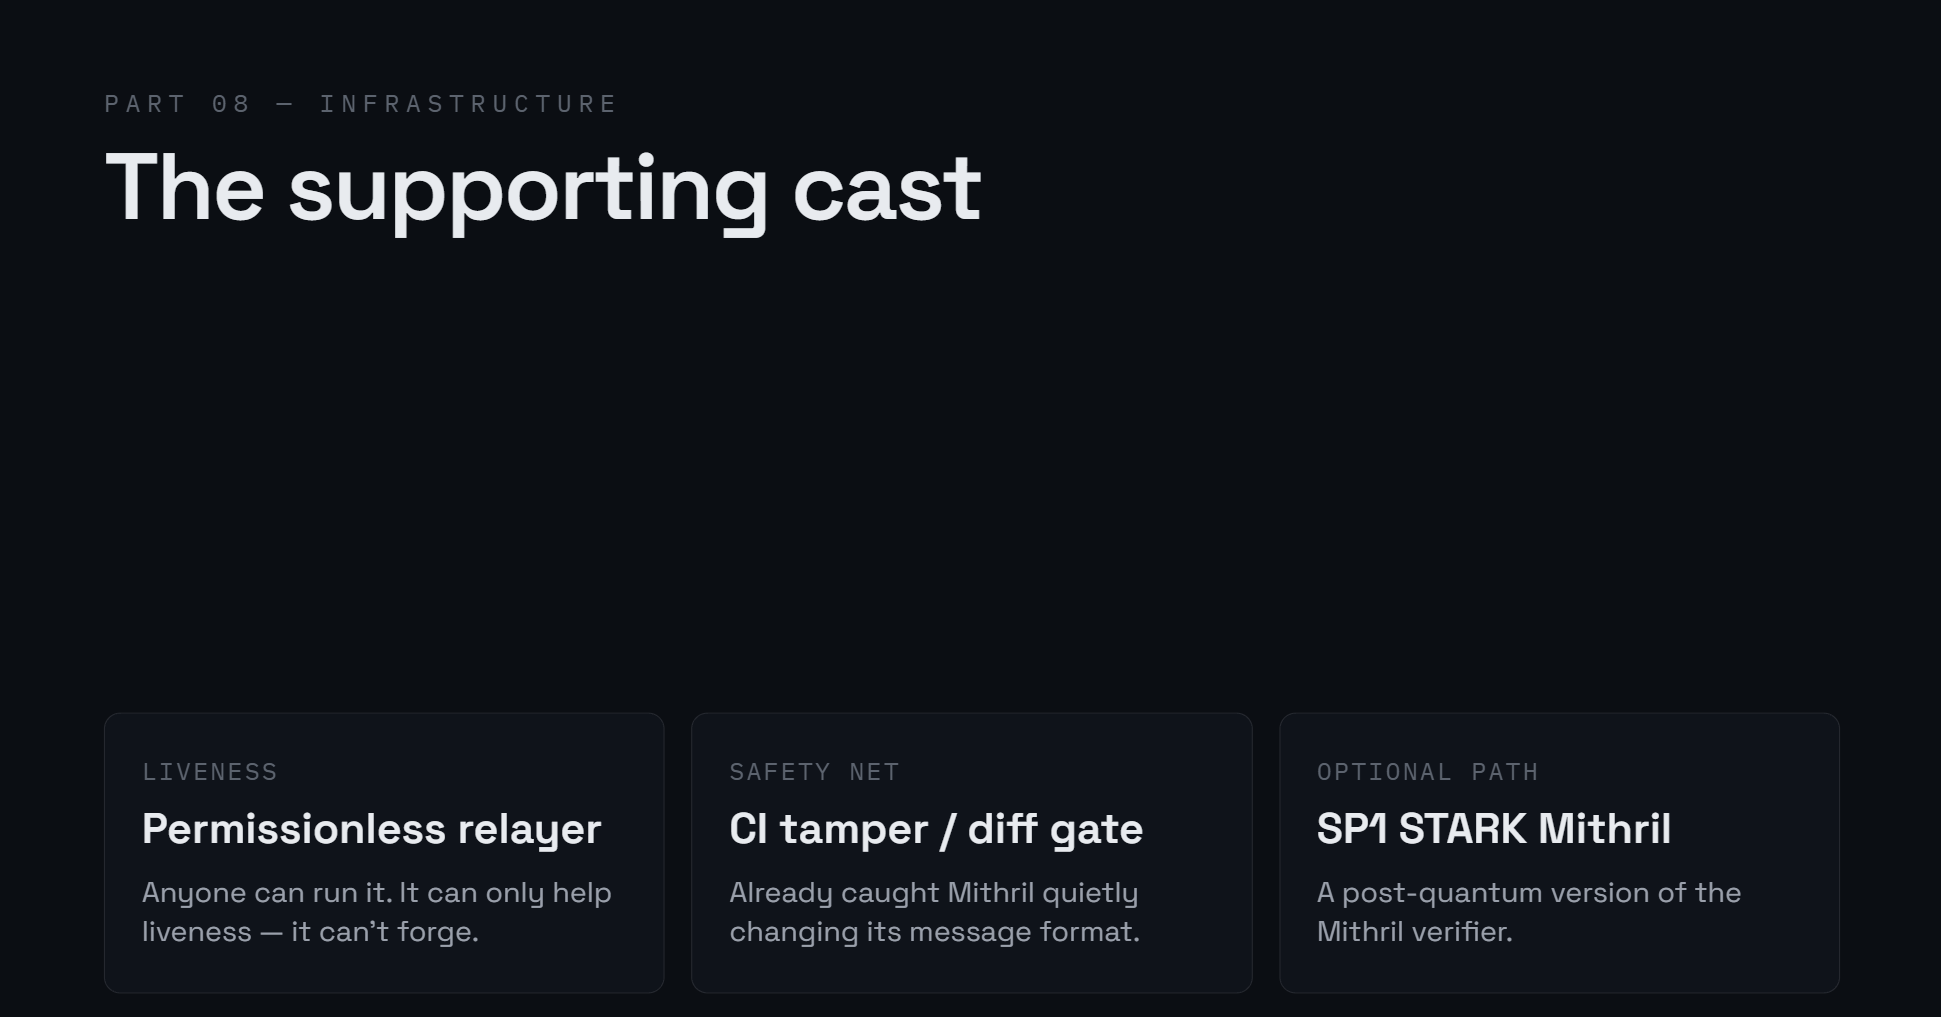The width and height of the screenshot is (1941, 1017).
Task: Select the CI tamper / diff gate card
Action: point(971,853)
